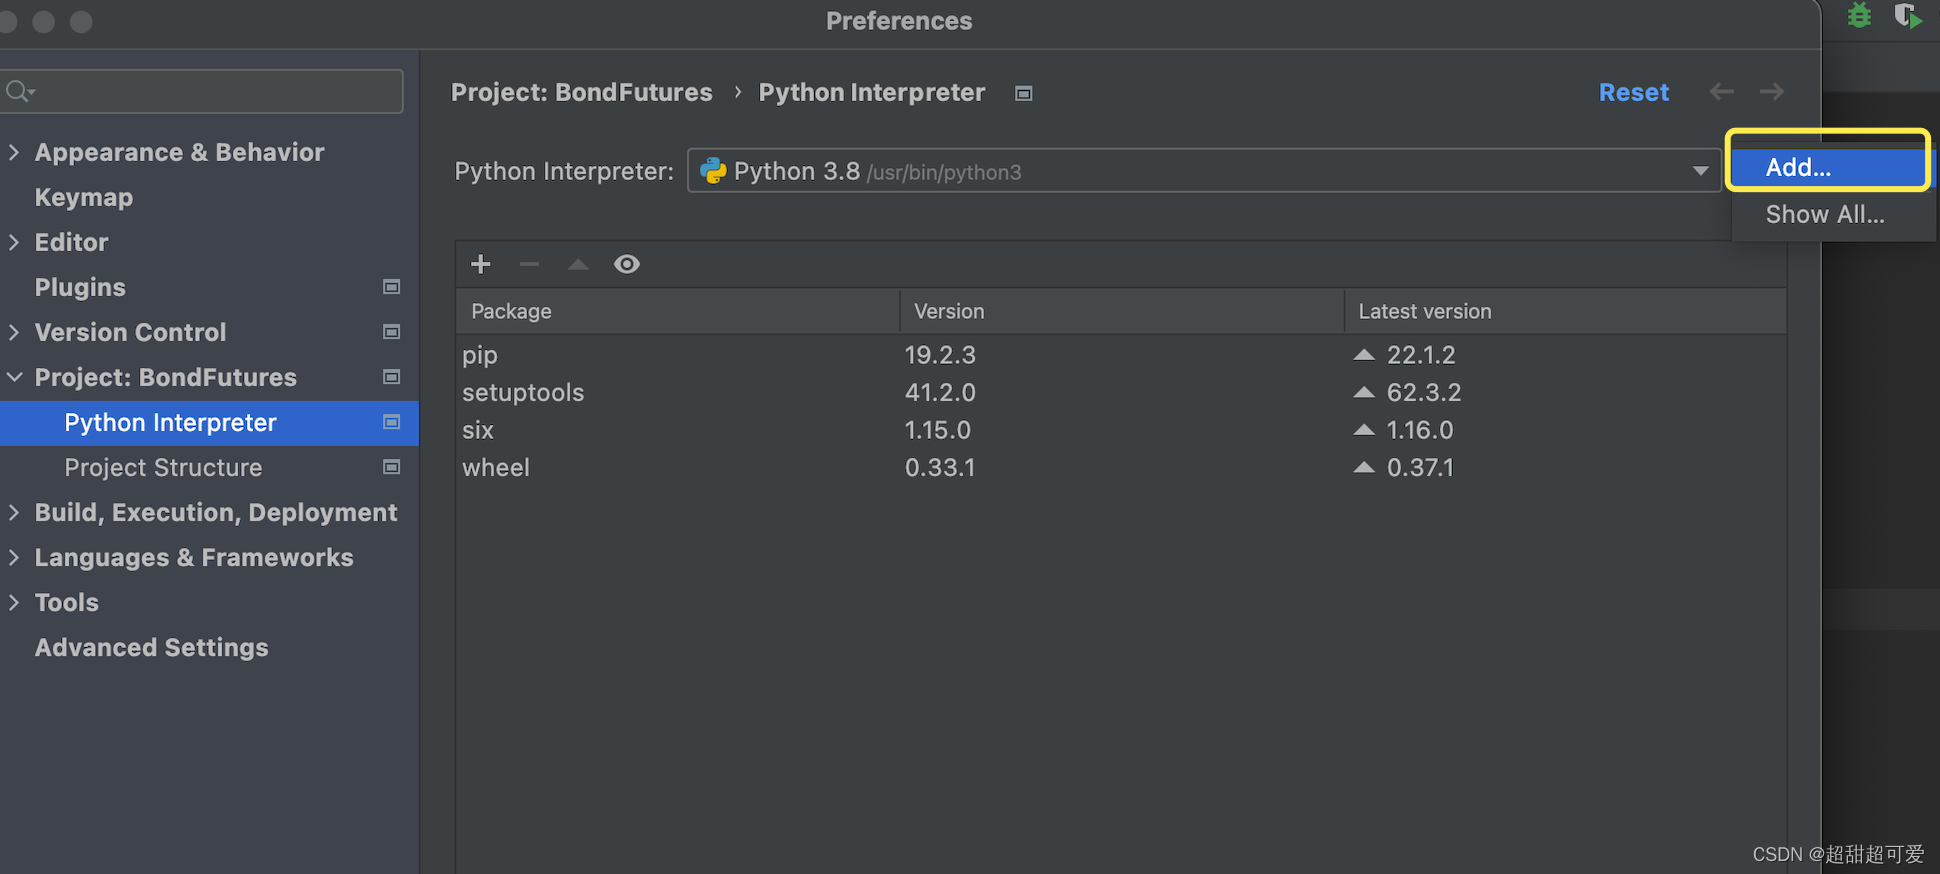Image resolution: width=1940 pixels, height=874 pixels.
Task: Click the upgrade package triangle icon
Action: [578, 264]
